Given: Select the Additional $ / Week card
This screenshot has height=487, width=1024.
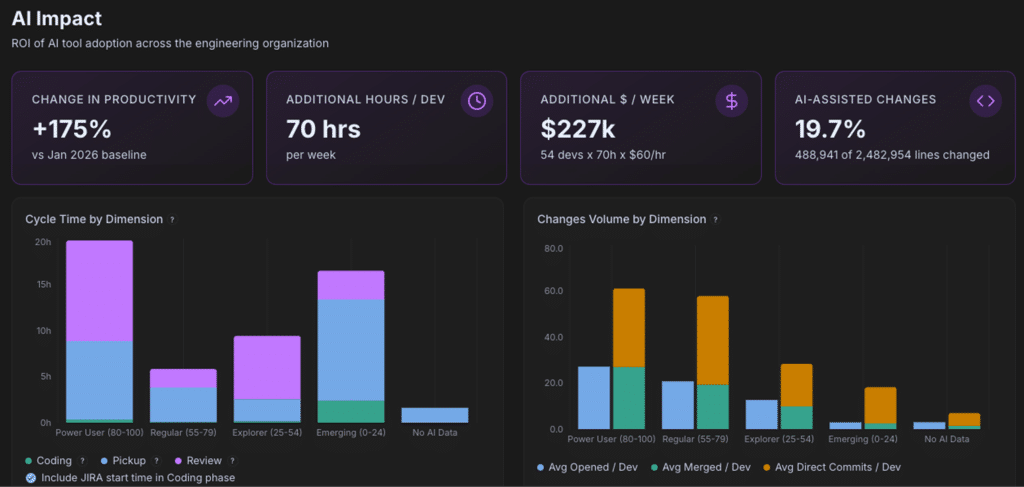Looking at the screenshot, I should 641,128.
